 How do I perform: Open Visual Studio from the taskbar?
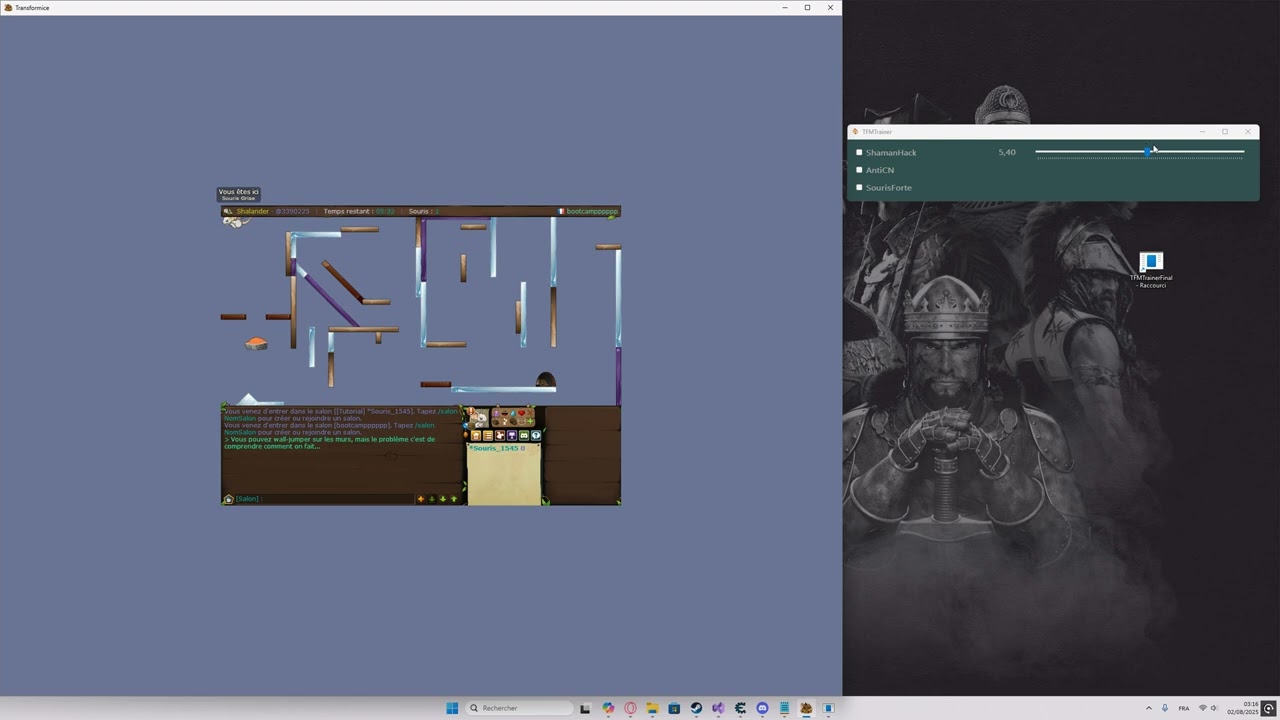click(718, 708)
